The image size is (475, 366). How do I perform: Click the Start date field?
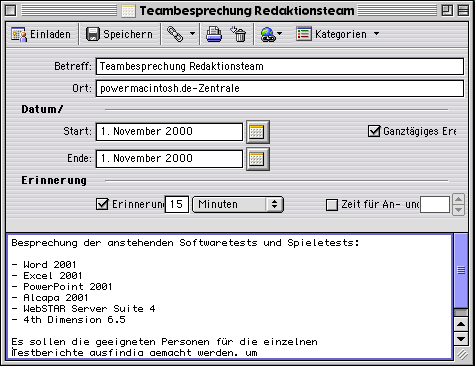(169, 131)
